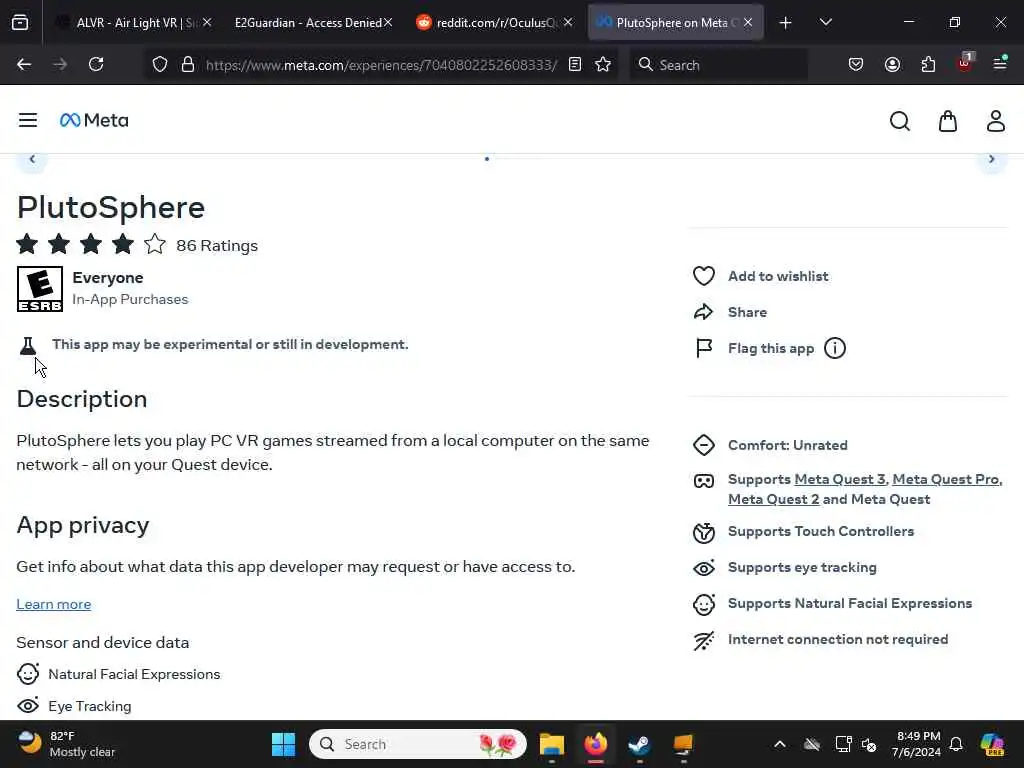Screen dimensions: 1024x768
Task: Open File Explorer from taskbar
Action: [x=552, y=744]
